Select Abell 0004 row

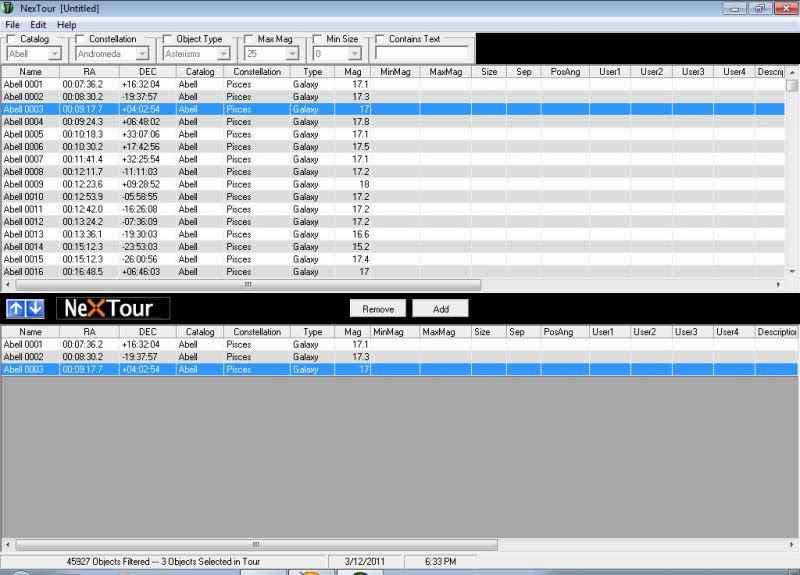(393, 121)
